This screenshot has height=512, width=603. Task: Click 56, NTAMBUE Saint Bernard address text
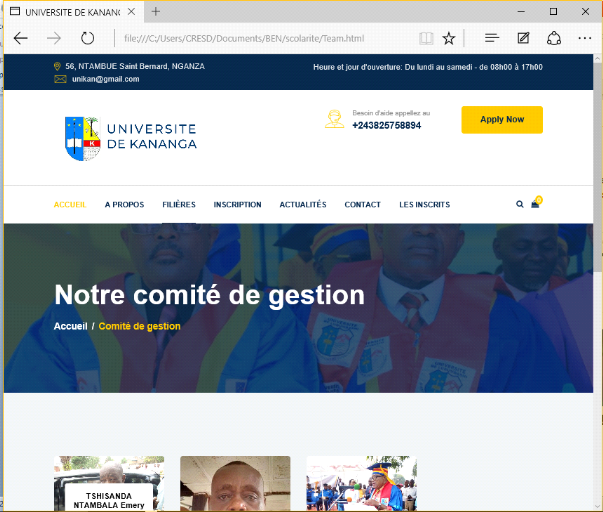(135, 67)
